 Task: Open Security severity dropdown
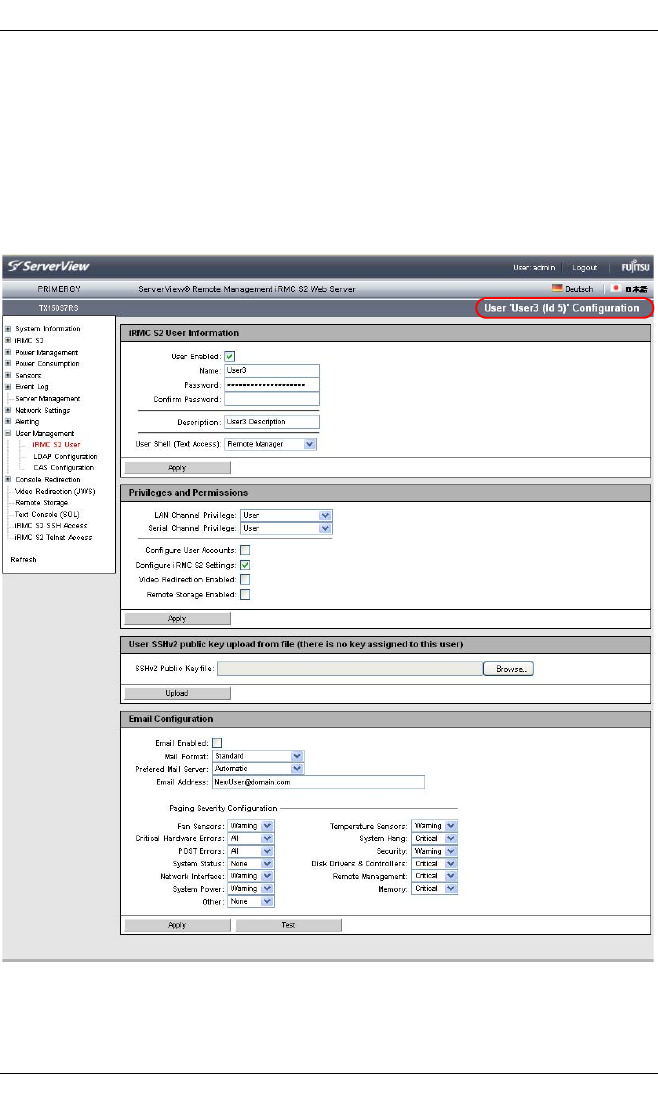coord(435,851)
